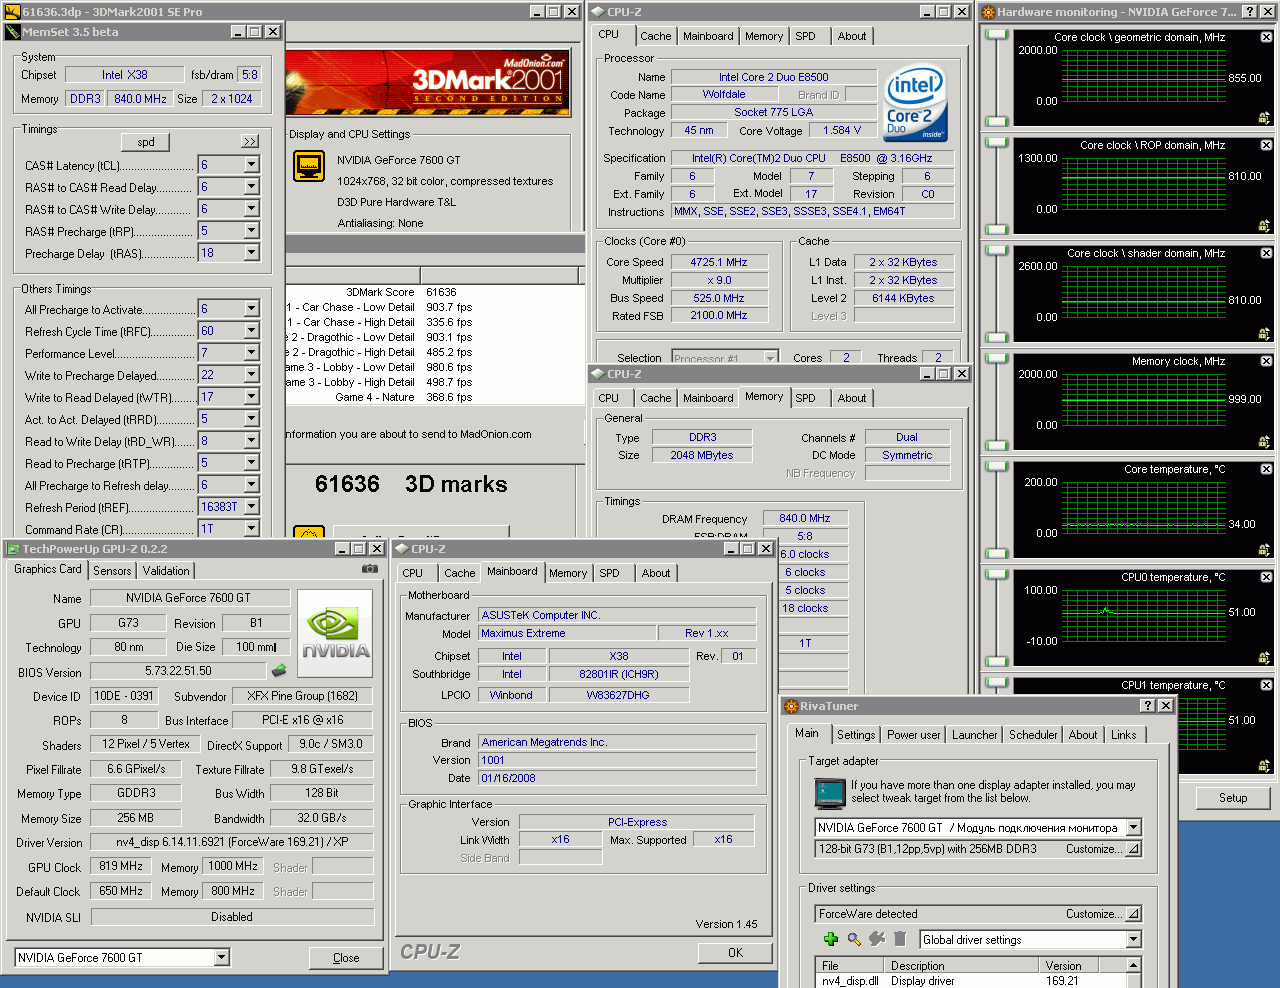
Task: Click the Hardware monitoring help question mark
Action: [x=1250, y=11]
